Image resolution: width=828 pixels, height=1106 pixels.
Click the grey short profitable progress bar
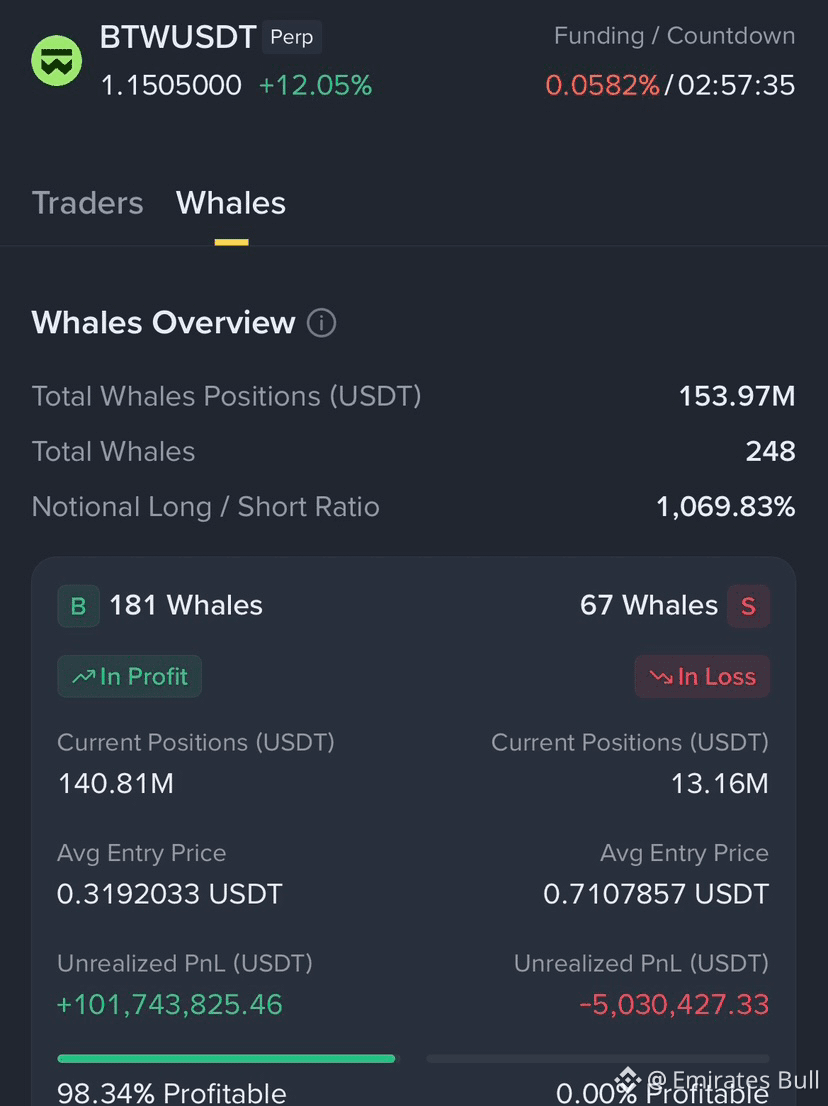(597, 1059)
